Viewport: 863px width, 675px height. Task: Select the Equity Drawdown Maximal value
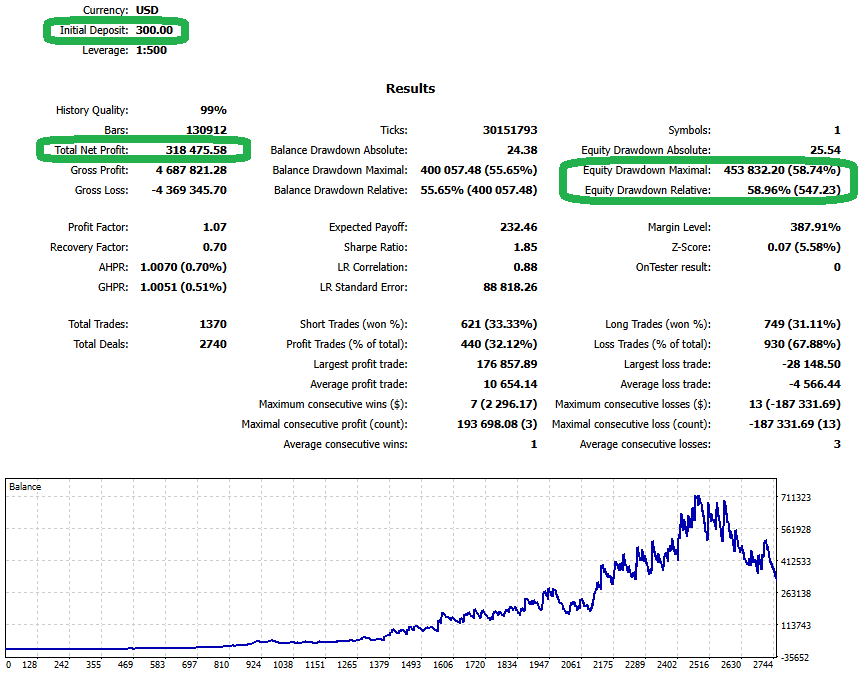783,170
